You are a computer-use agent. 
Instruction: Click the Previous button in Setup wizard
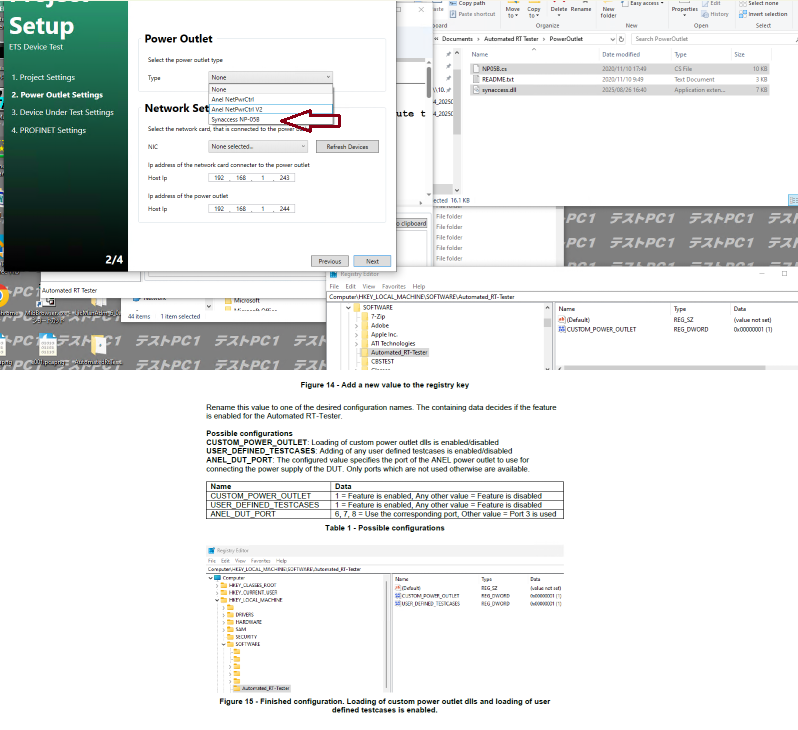330,261
